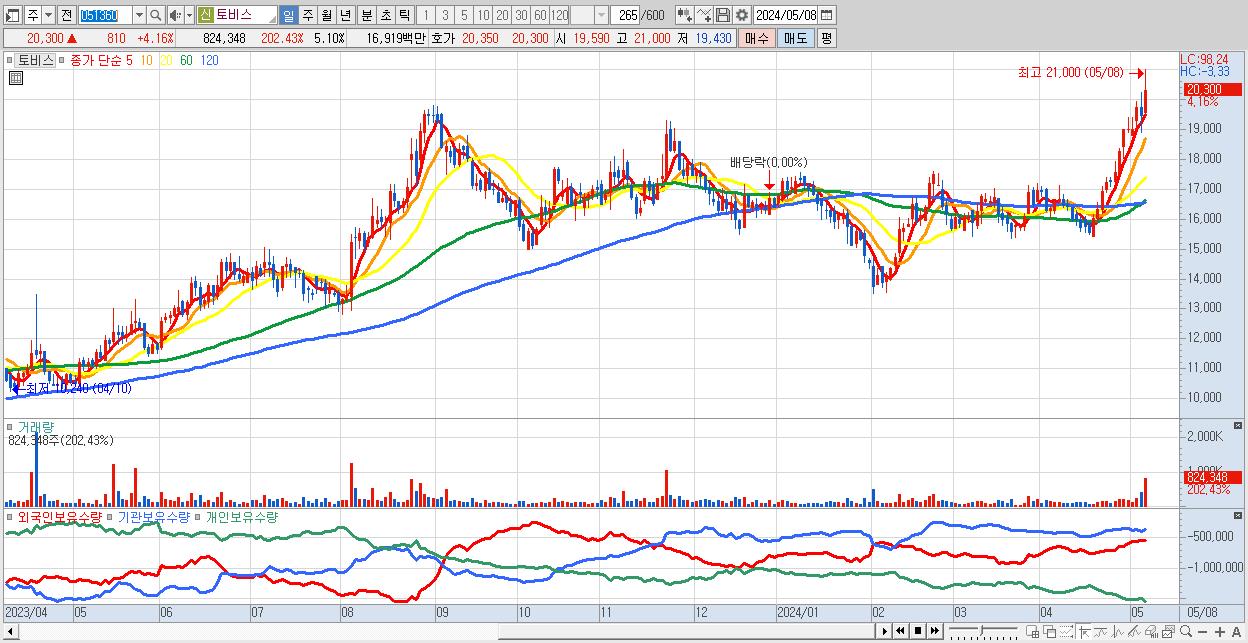Screen dimensions: 1248x643
Task: Click the 매도 sell button
Action: 795,38
